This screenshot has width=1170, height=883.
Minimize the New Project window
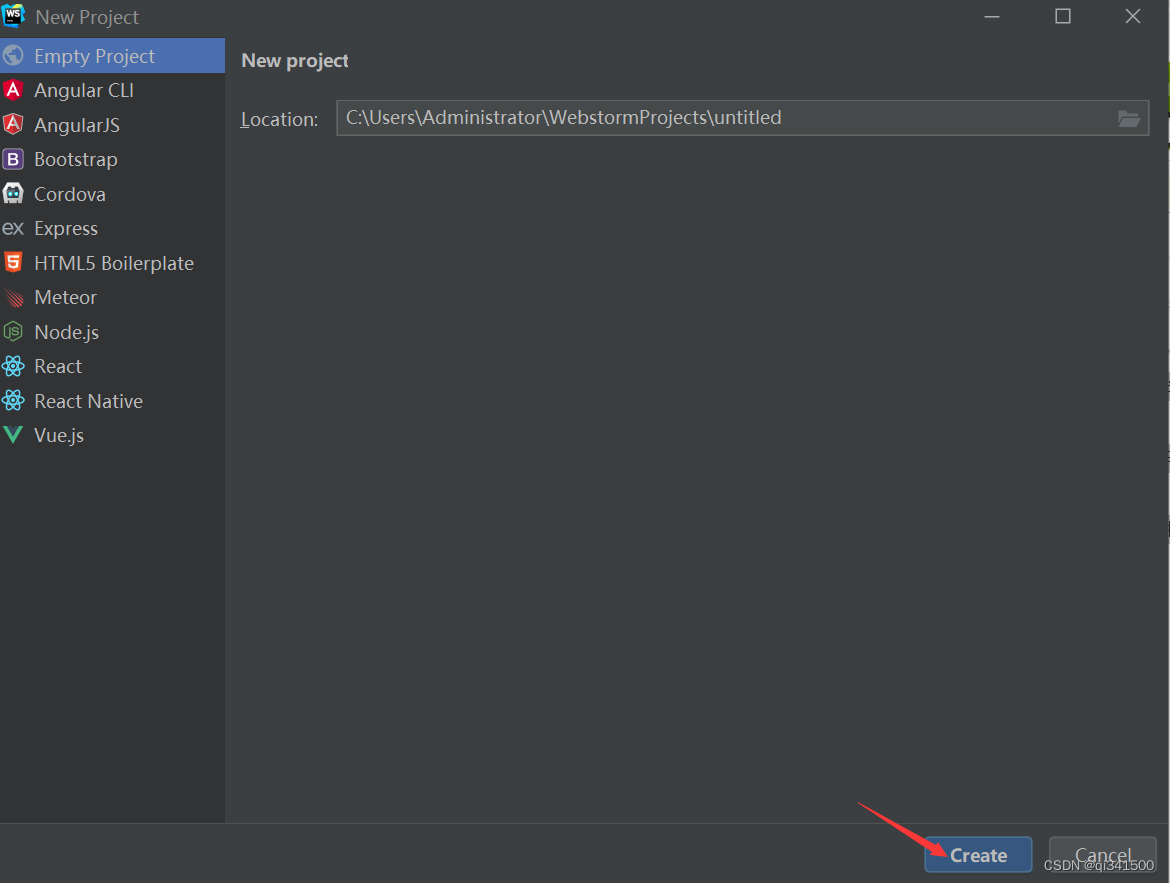click(x=992, y=16)
